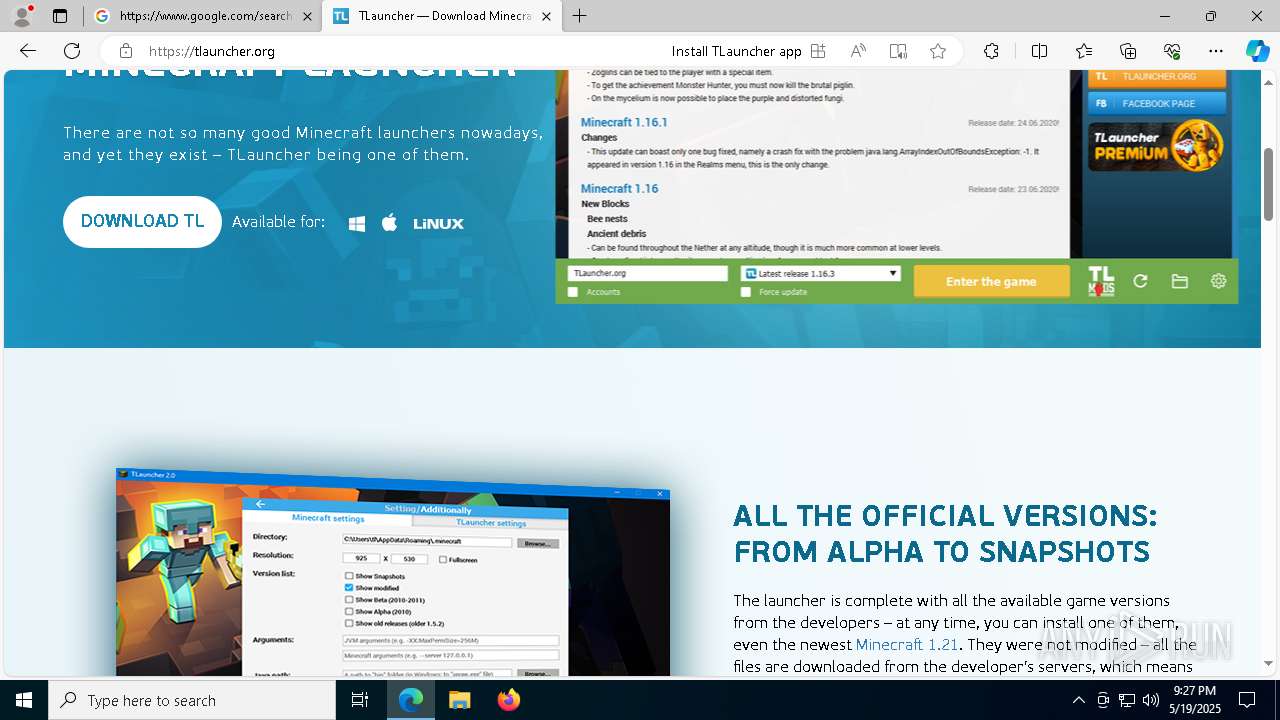Open the Windows Start menu
This screenshot has width=1280, height=720.
point(24,700)
